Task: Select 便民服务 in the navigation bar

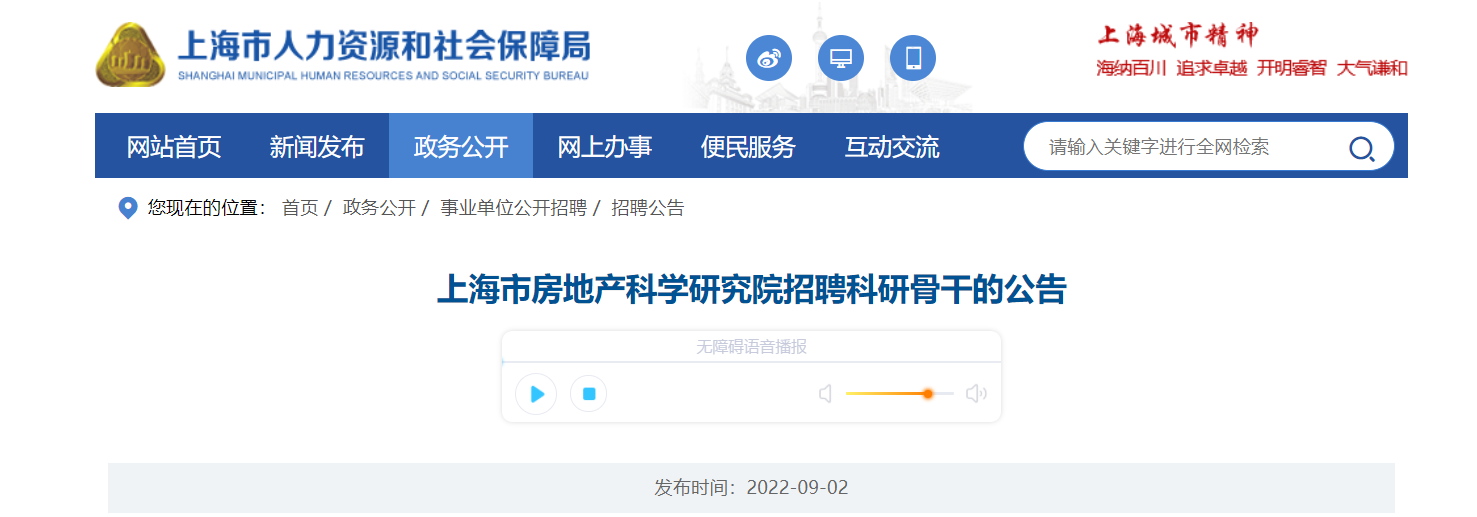Action: tap(748, 146)
